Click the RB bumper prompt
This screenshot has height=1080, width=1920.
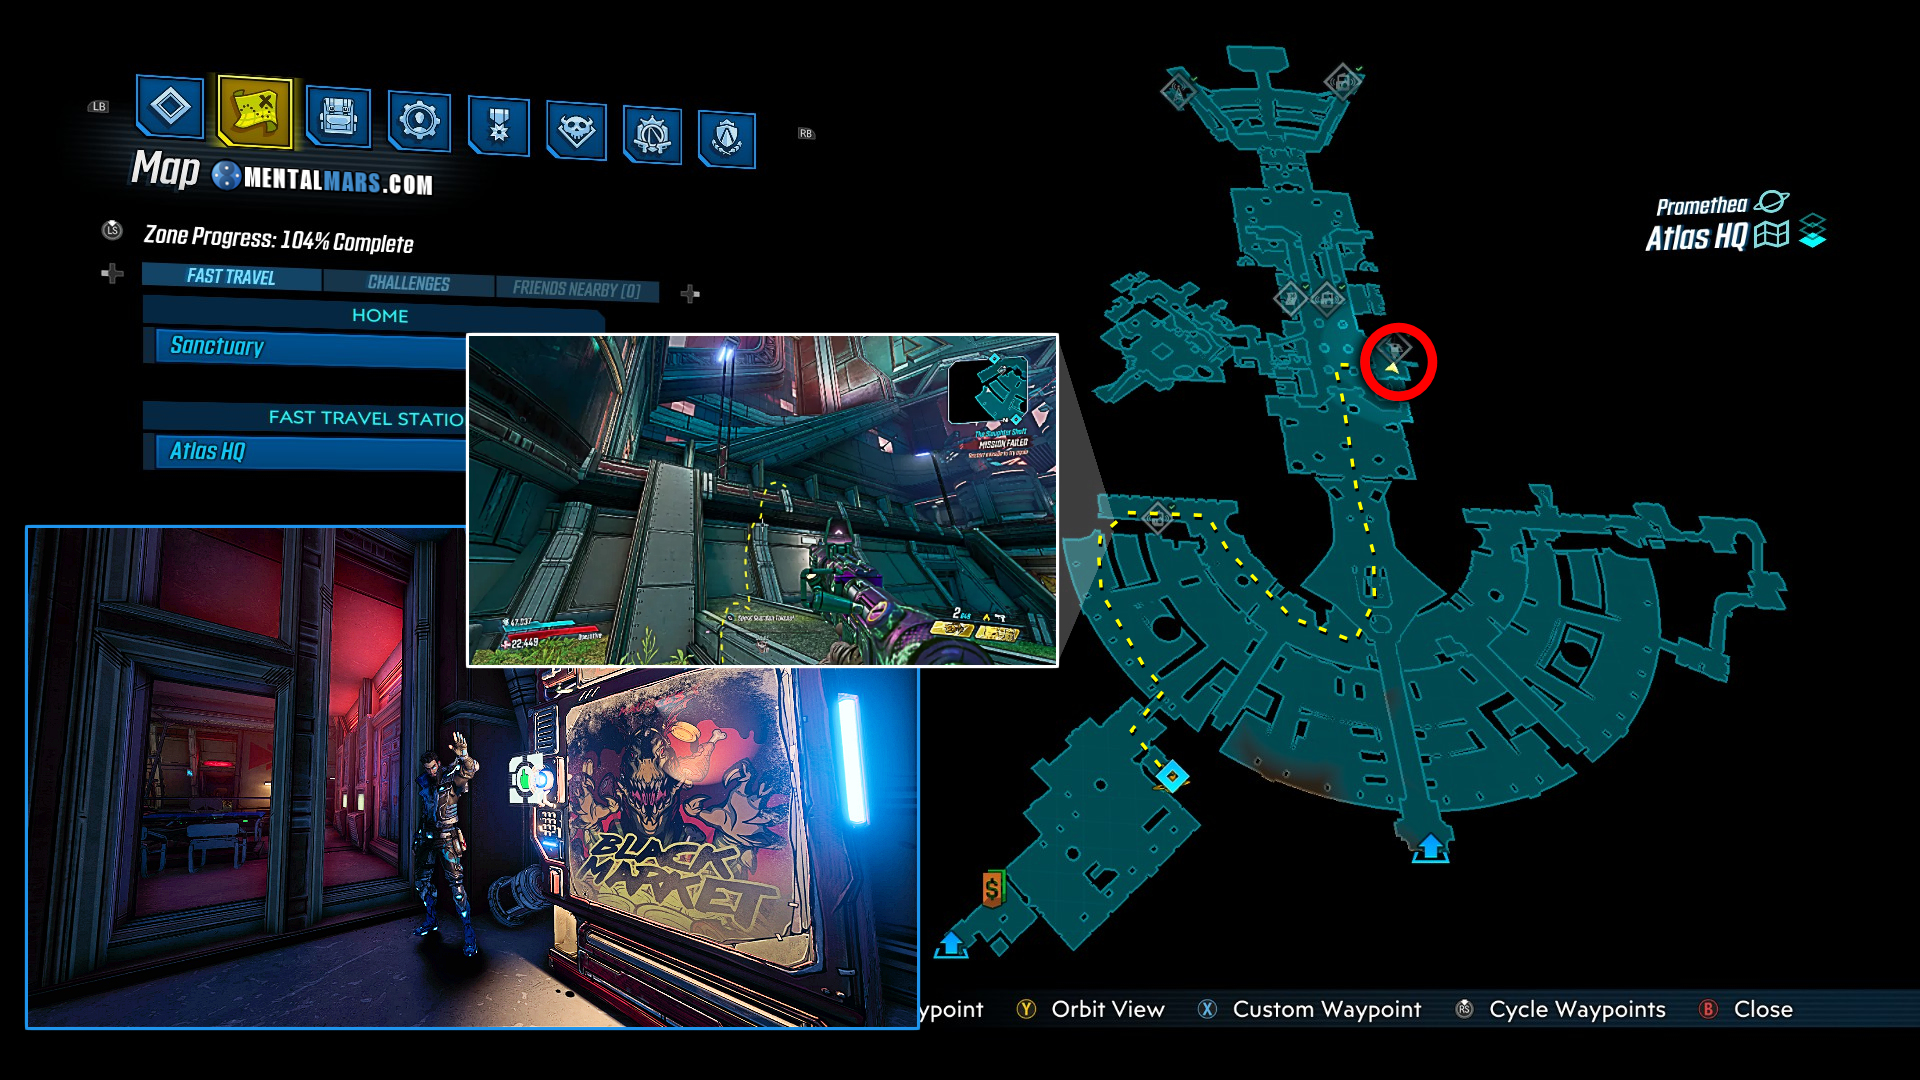pos(806,133)
